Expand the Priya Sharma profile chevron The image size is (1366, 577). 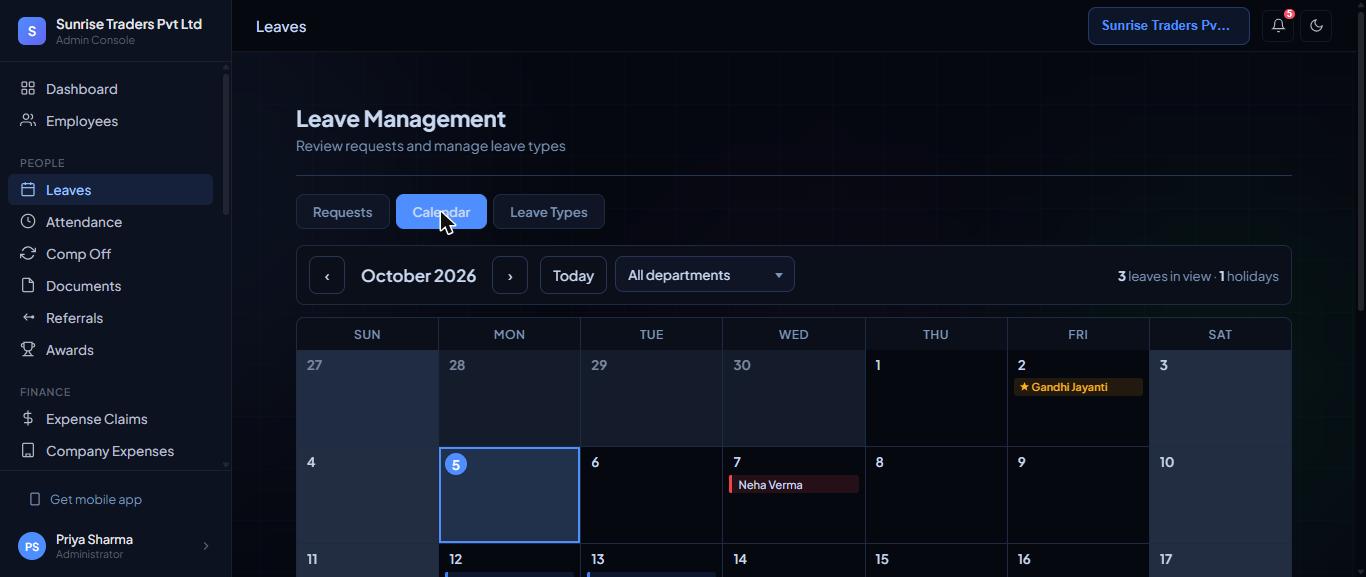(x=206, y=546)
